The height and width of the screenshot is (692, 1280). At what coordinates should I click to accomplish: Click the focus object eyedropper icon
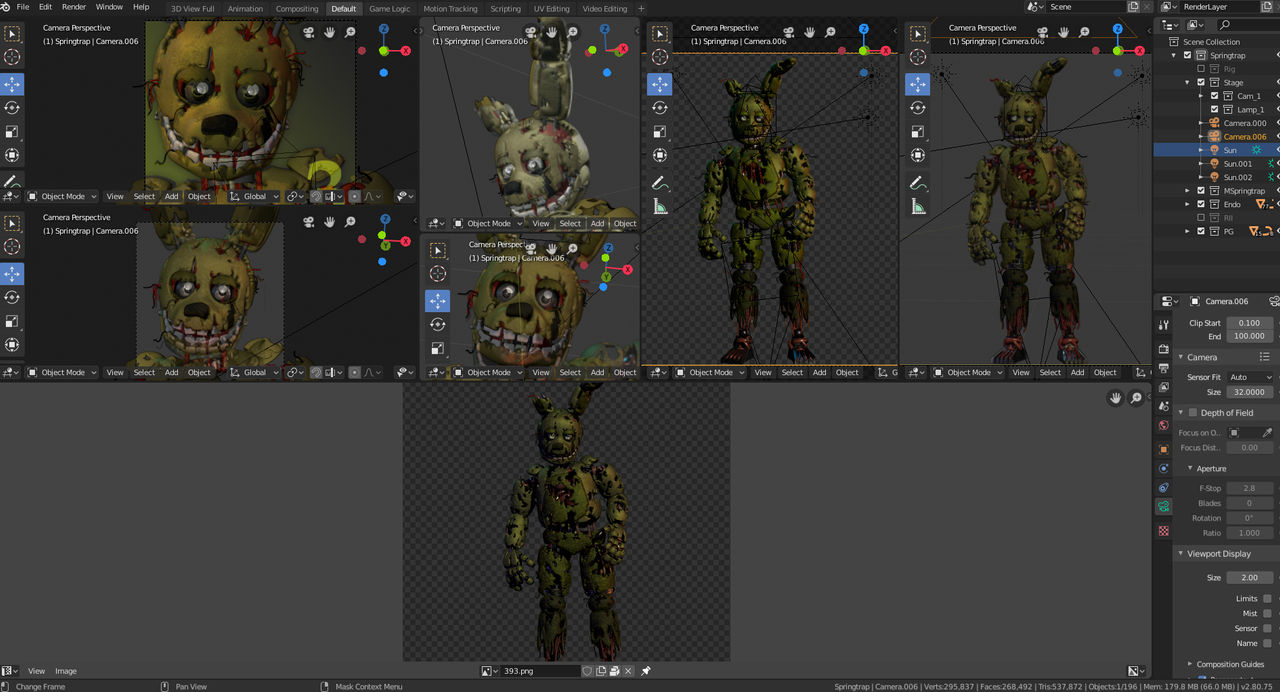pos(1267,433)
